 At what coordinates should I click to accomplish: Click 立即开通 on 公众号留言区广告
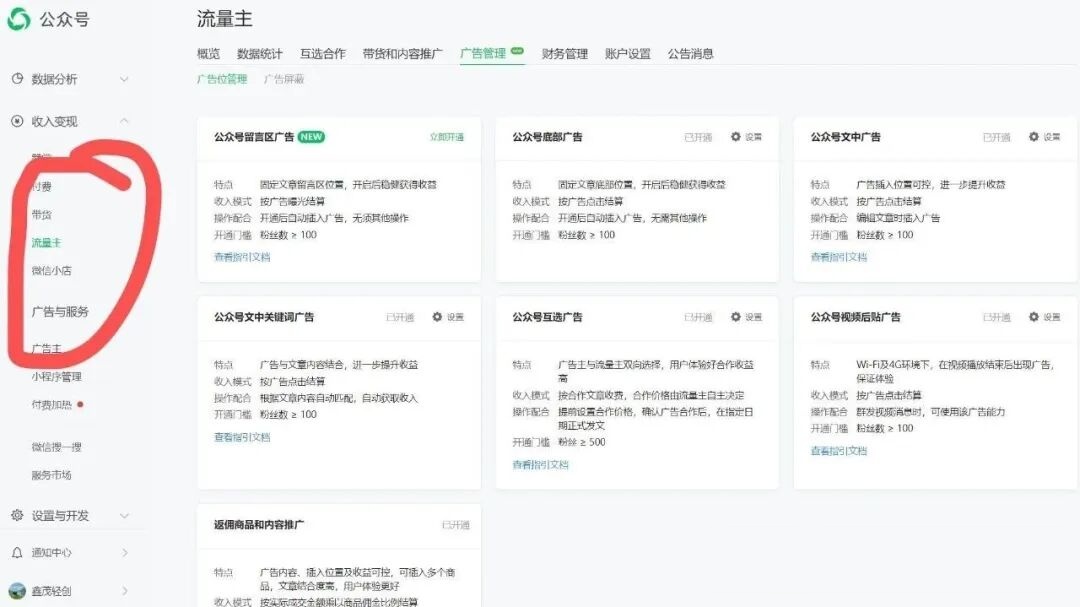pos(447,137)
